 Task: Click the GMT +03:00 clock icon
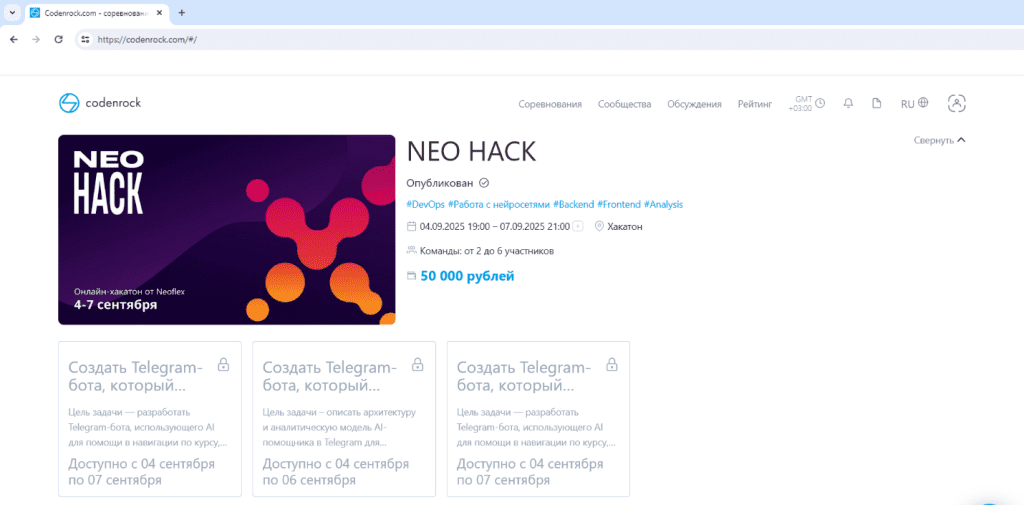(820, 103)
